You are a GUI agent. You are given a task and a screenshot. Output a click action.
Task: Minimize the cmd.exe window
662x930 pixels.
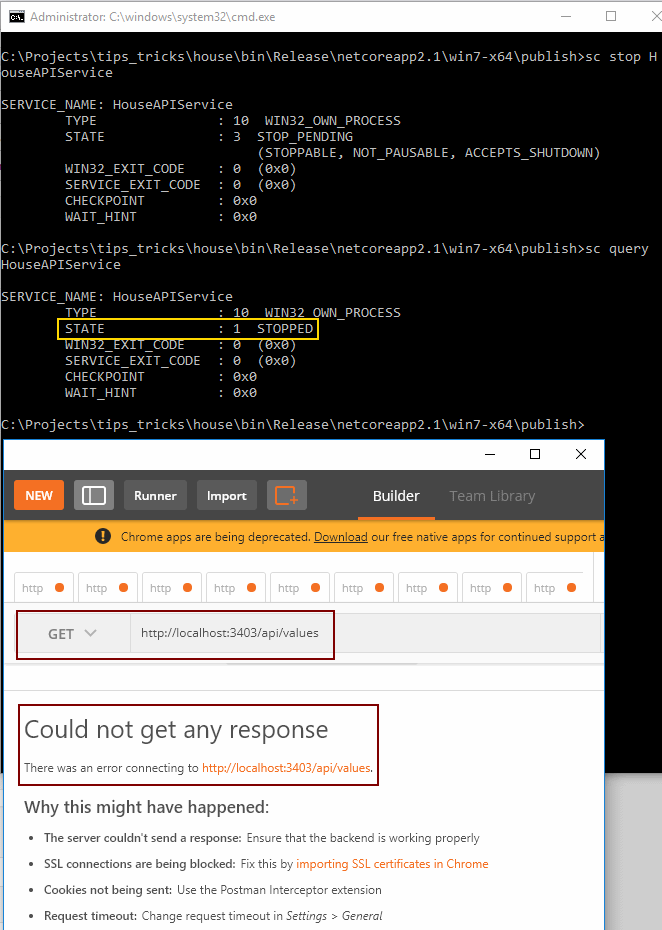tap(566, 17)
